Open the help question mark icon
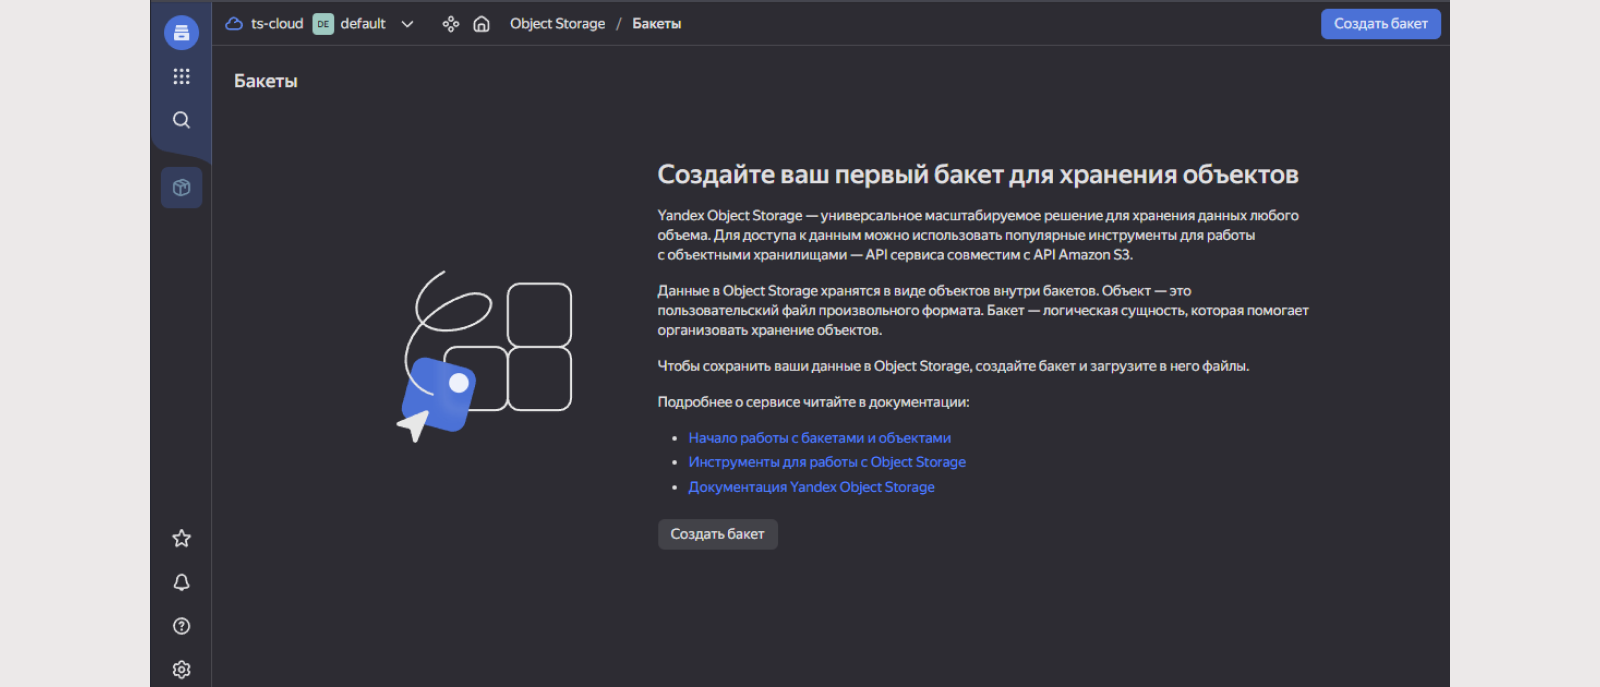The image size is (1600, 687). pyautogui.click(x=181, y=626)
